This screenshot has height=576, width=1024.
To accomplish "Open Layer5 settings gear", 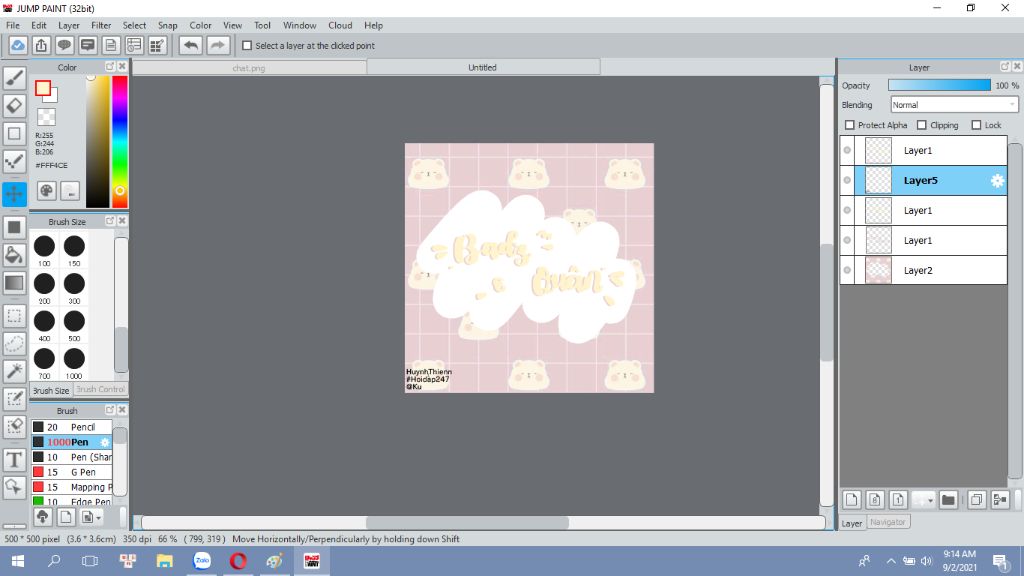I will pos(997,181).
